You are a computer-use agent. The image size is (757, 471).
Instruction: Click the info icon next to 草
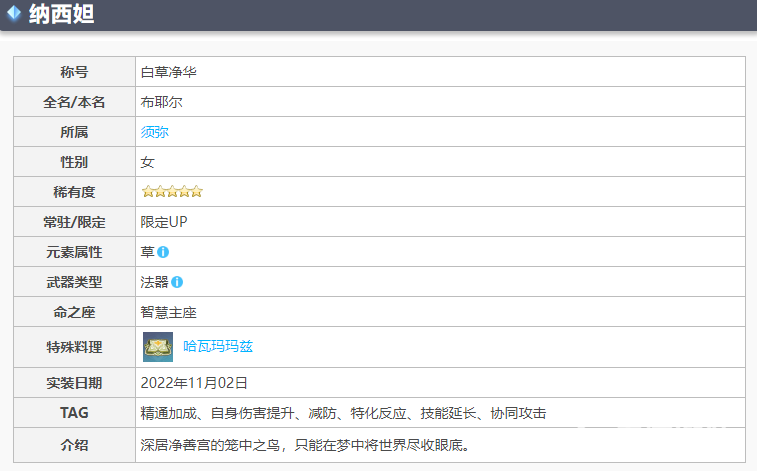click(x=163, y=252)
